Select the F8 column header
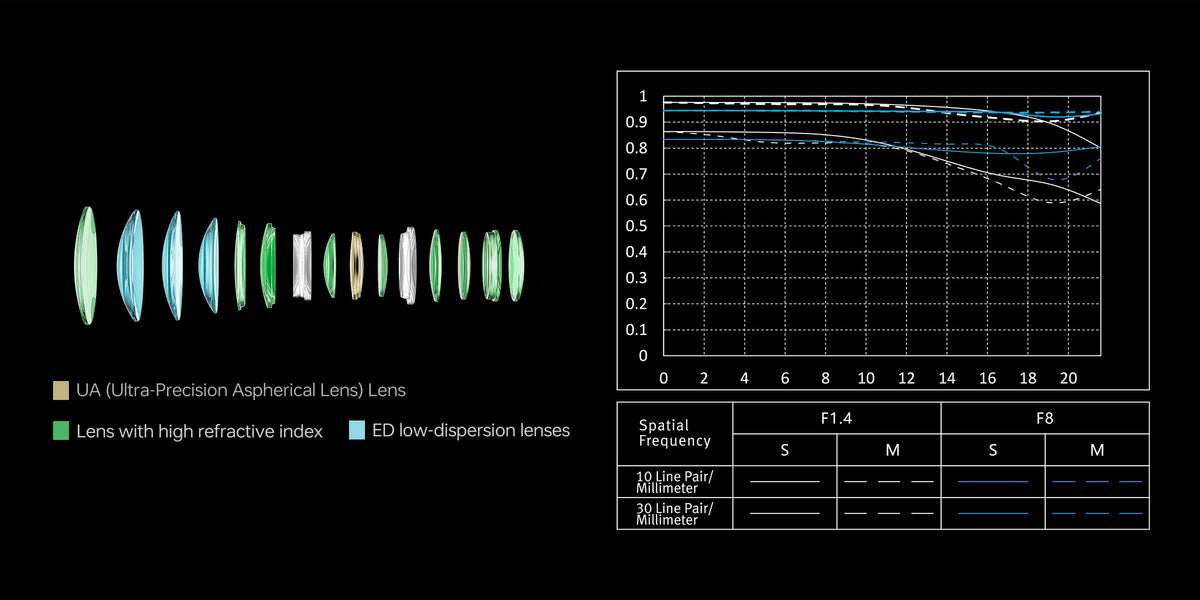Viewport: 1200px width, 600px height. click(1044, 418)
